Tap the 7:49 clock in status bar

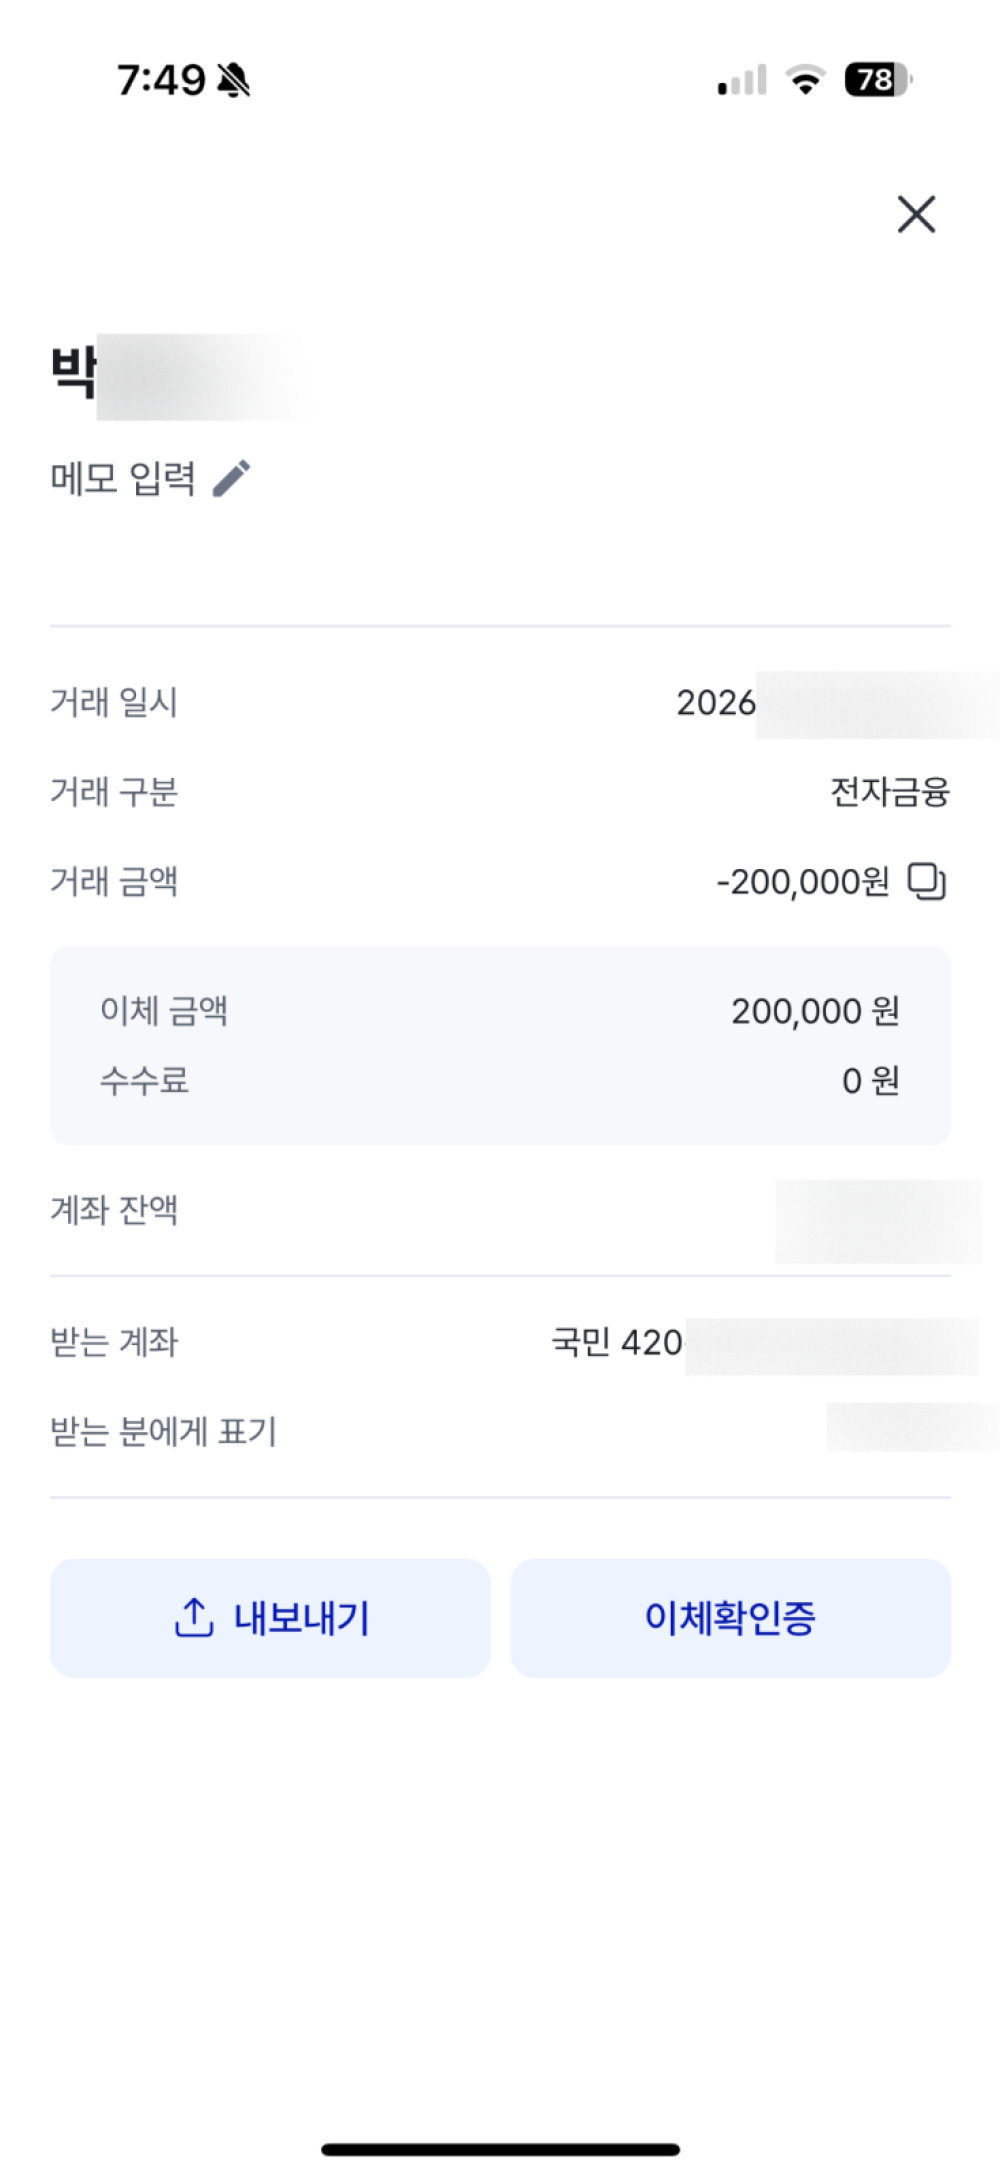(x=161, y=80)
